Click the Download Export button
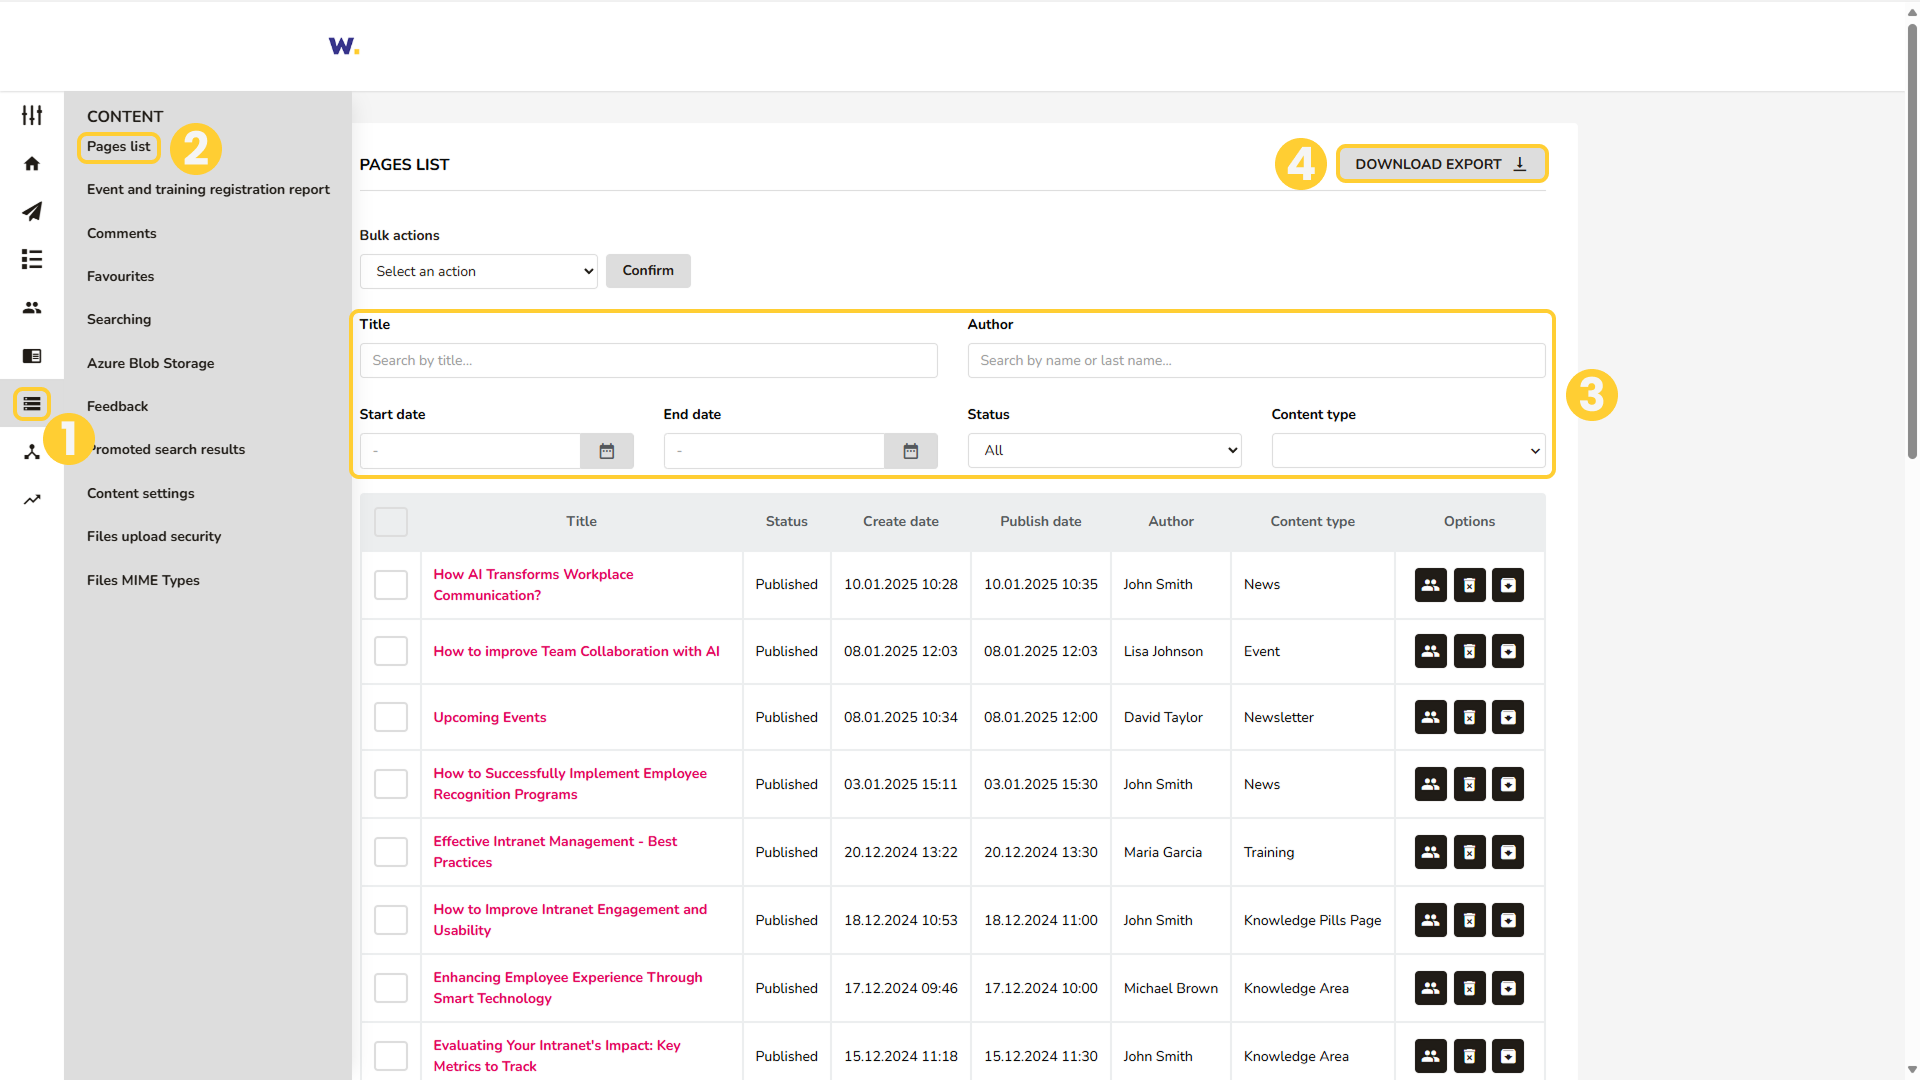Image resolution: width=1920 pixels, height=1080 pixels. 1442,164
